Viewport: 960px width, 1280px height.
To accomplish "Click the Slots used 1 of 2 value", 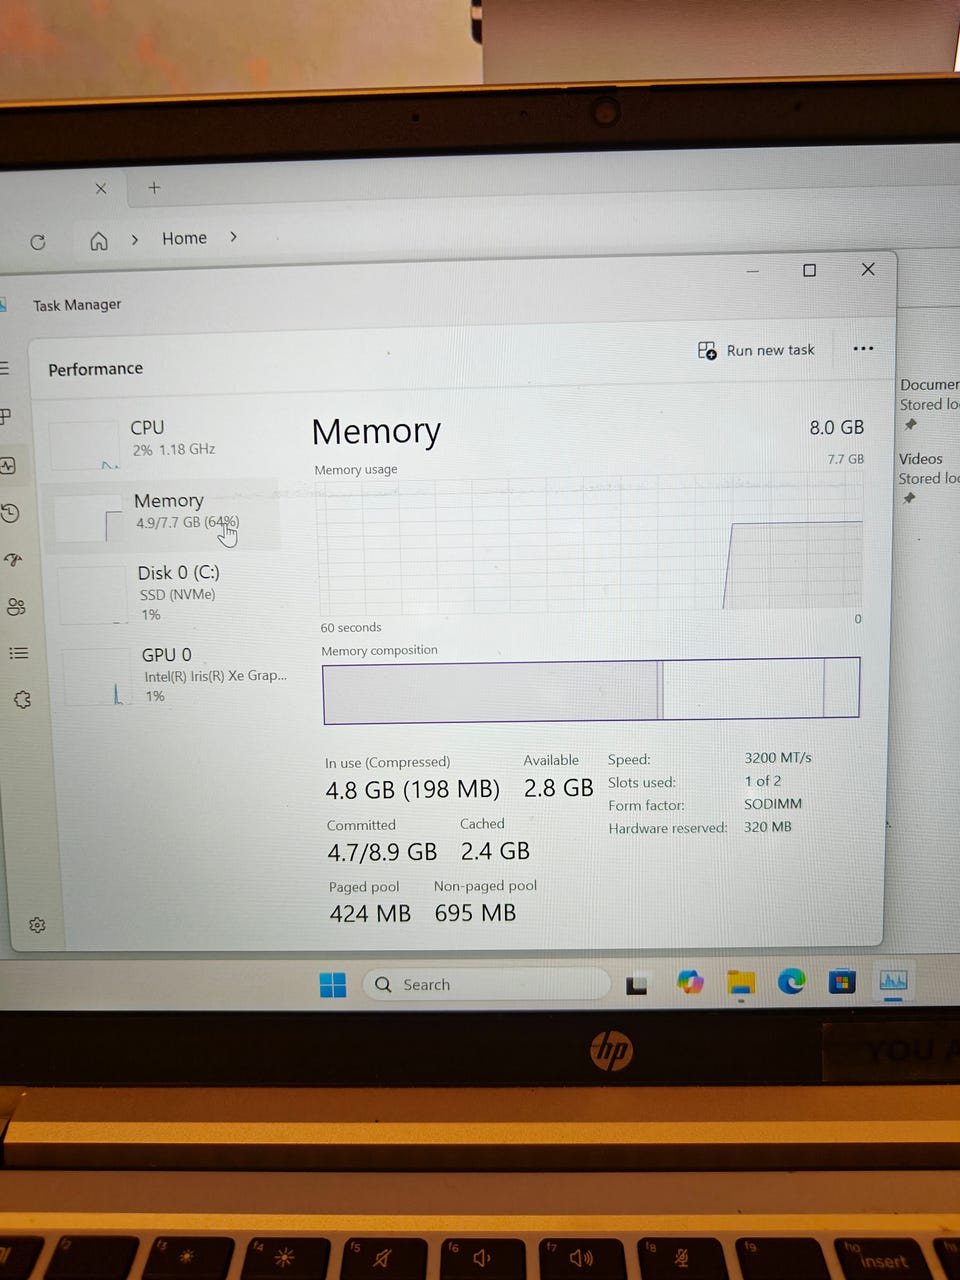I will (762, 781).
